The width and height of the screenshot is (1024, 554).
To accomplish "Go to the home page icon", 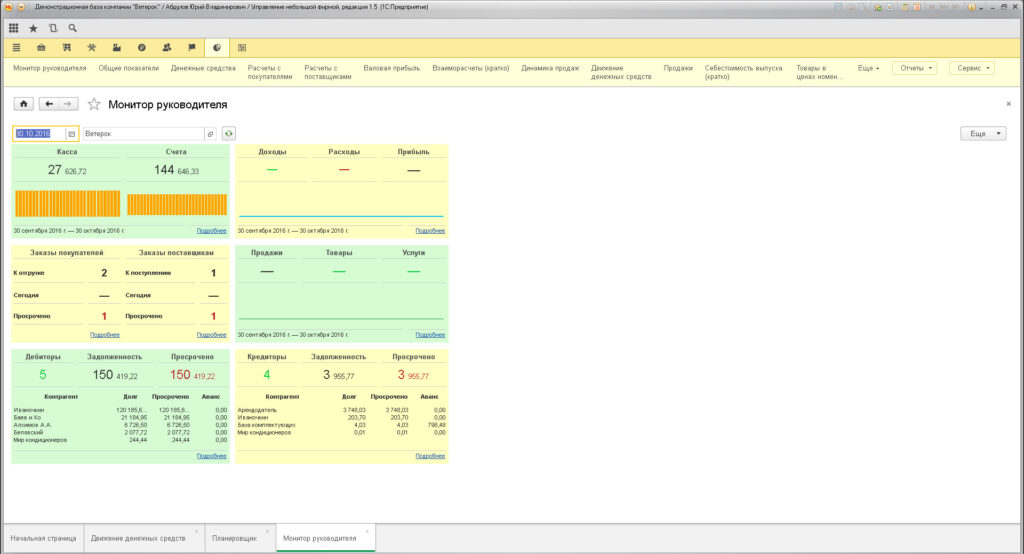I will click(x=24, y=104).
